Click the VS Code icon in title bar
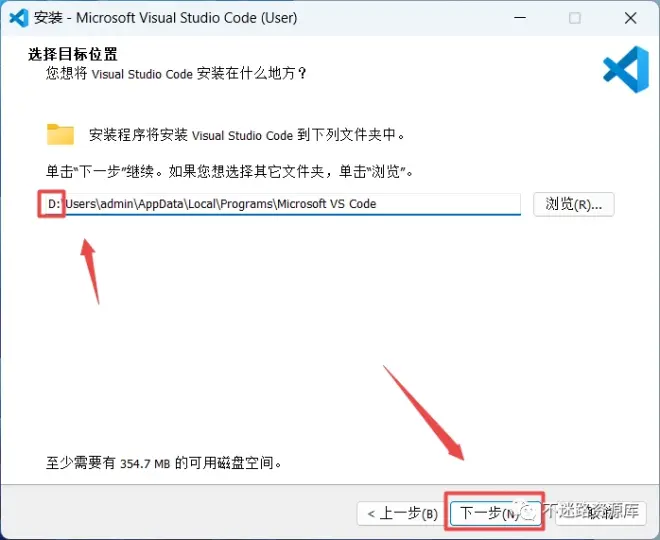This screenshot has height=540, width=660. tap(19, 18)
